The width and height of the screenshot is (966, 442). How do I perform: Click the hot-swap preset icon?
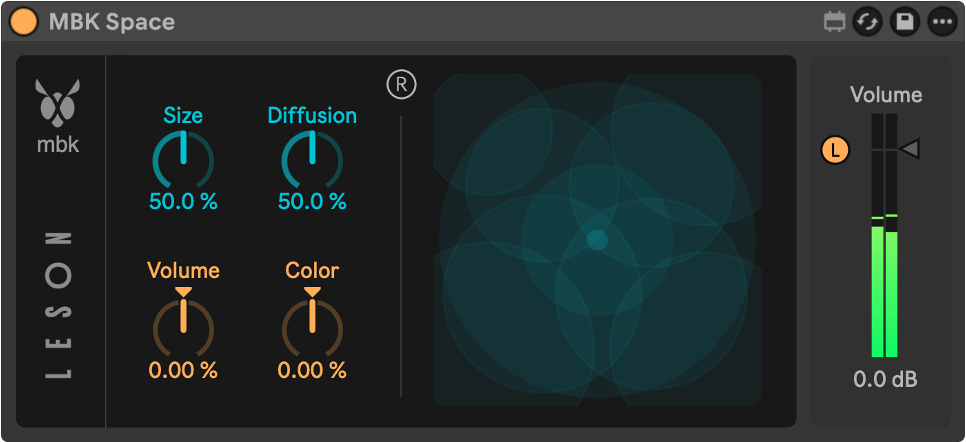(868, 22)
